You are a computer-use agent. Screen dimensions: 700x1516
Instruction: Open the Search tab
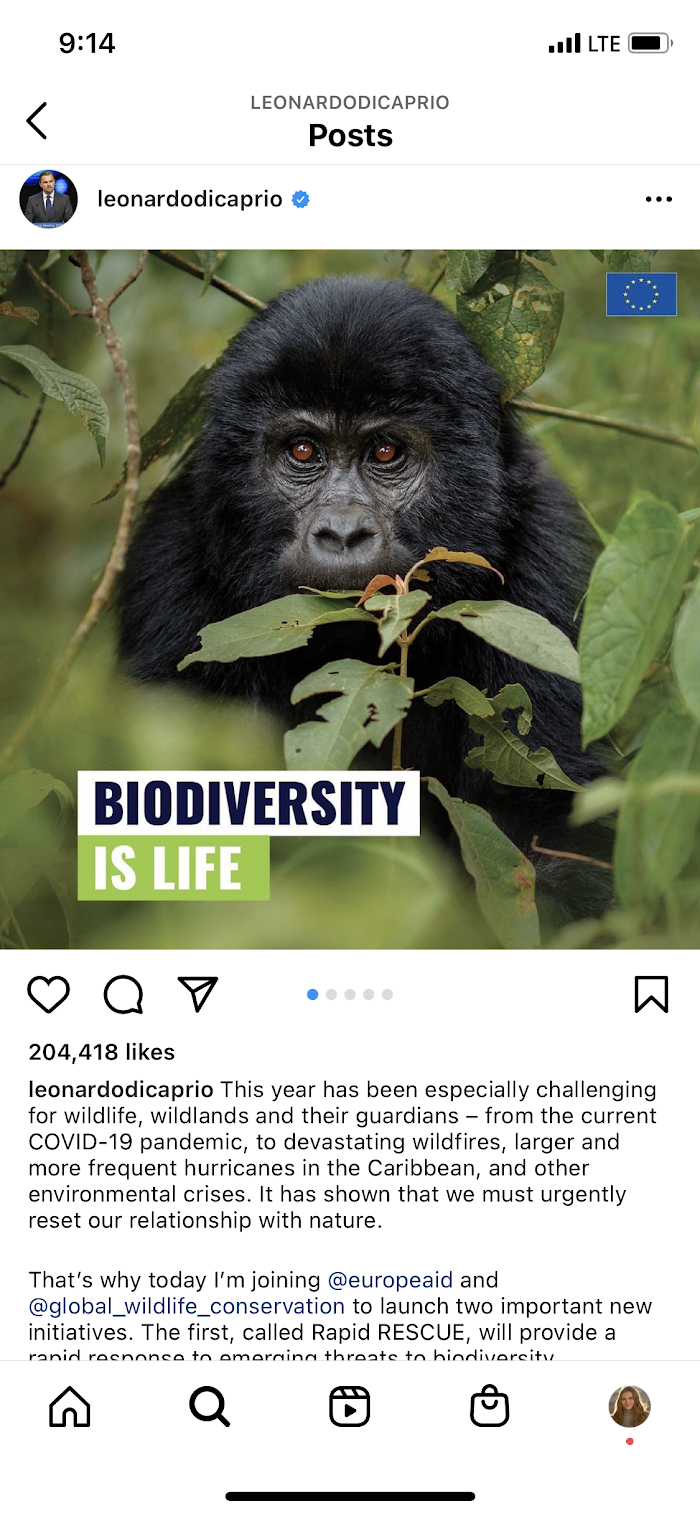(x=210, y=1407)
